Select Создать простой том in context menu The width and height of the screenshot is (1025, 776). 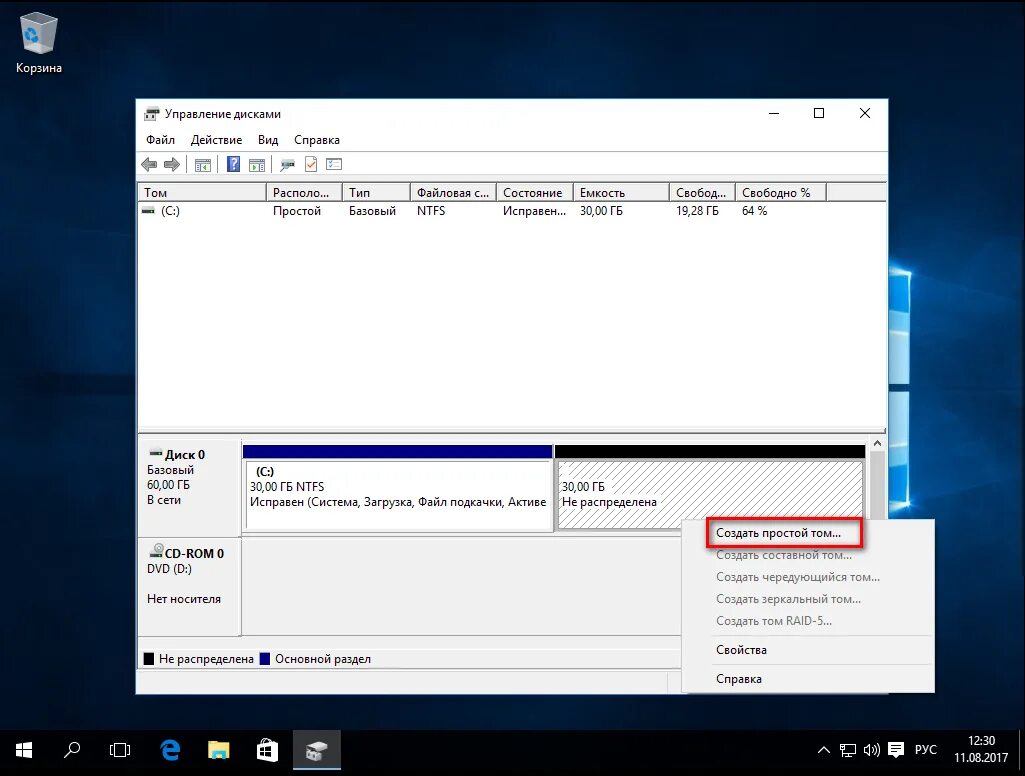pos(779,534)
